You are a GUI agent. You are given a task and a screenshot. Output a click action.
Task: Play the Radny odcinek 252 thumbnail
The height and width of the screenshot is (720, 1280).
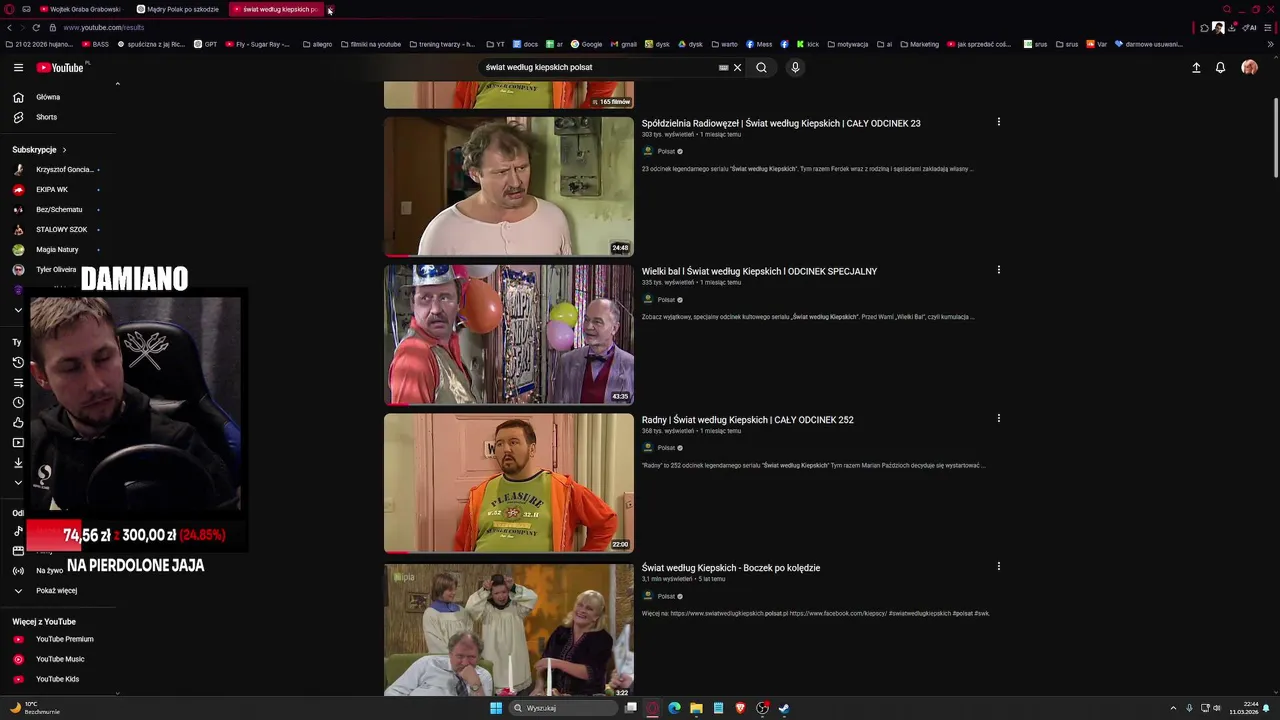coord(509,483)
